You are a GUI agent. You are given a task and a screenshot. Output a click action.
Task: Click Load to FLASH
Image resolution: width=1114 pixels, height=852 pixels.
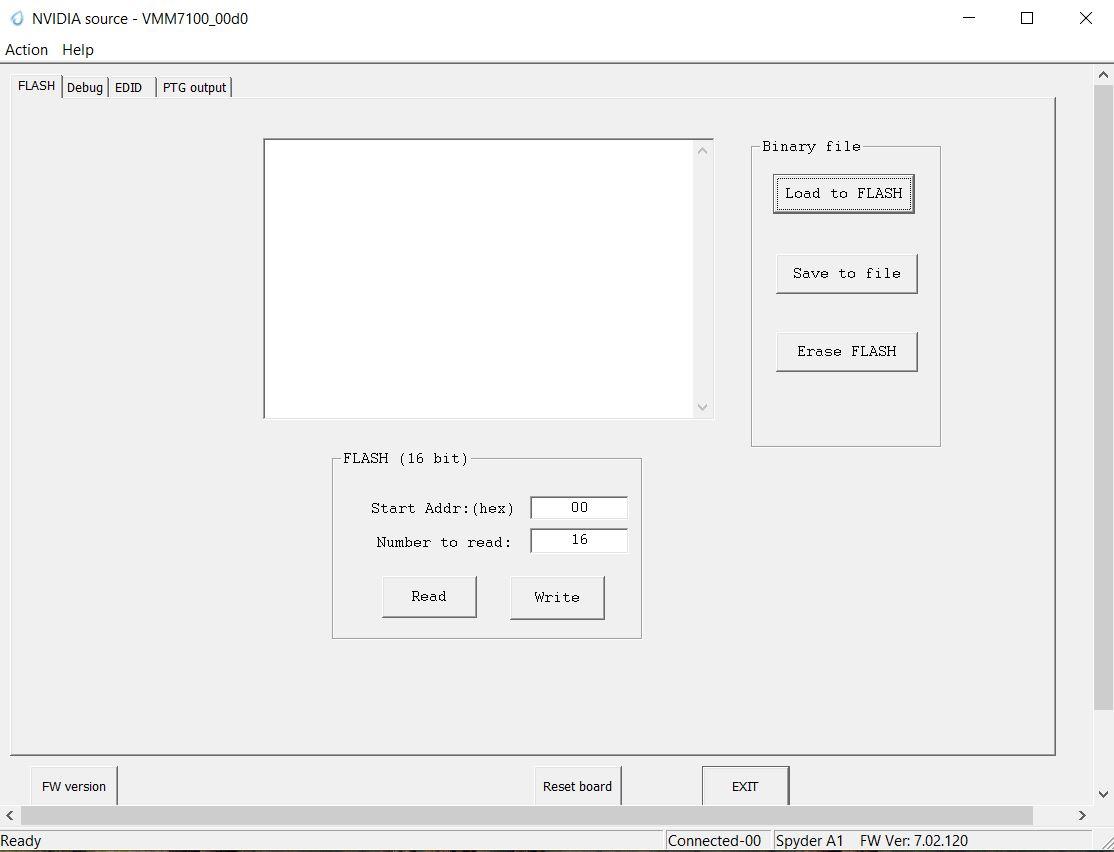842,193
